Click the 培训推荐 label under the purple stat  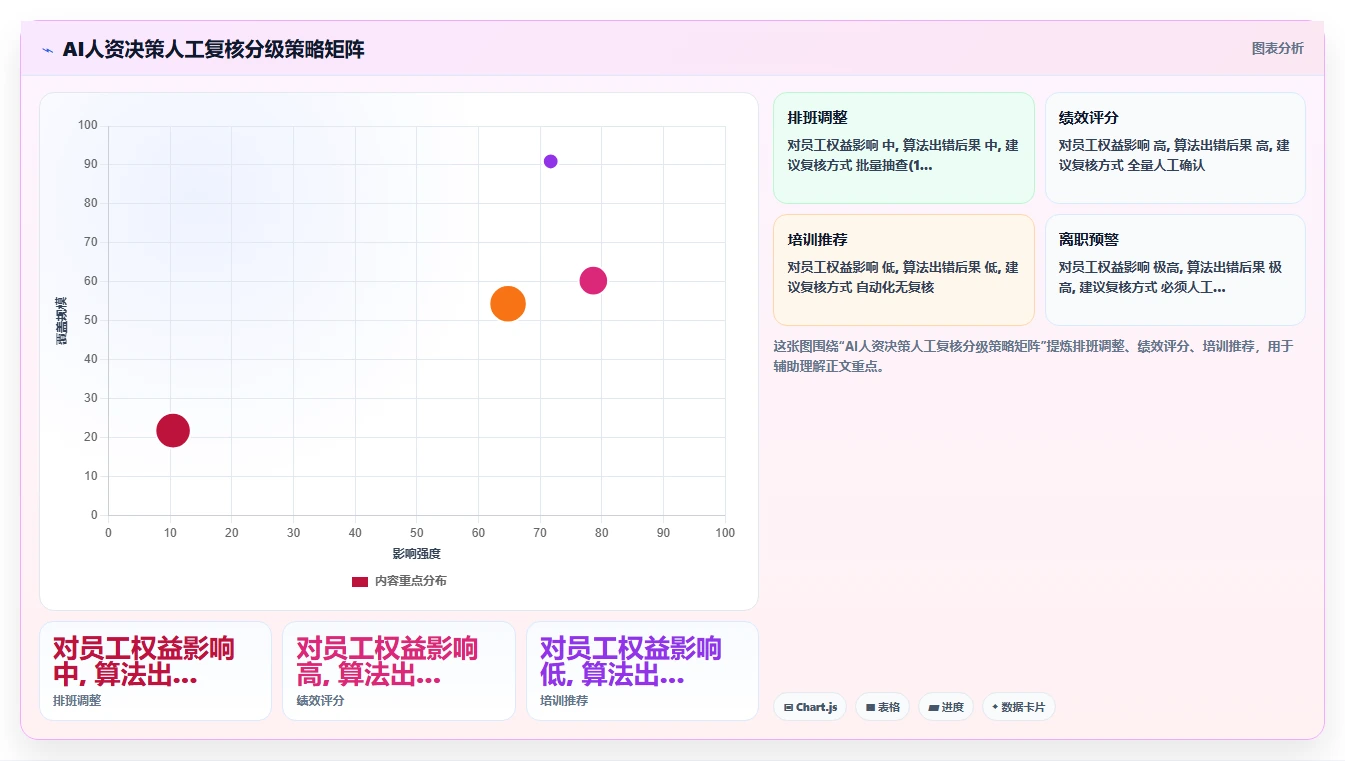click(x=564, y=701)
